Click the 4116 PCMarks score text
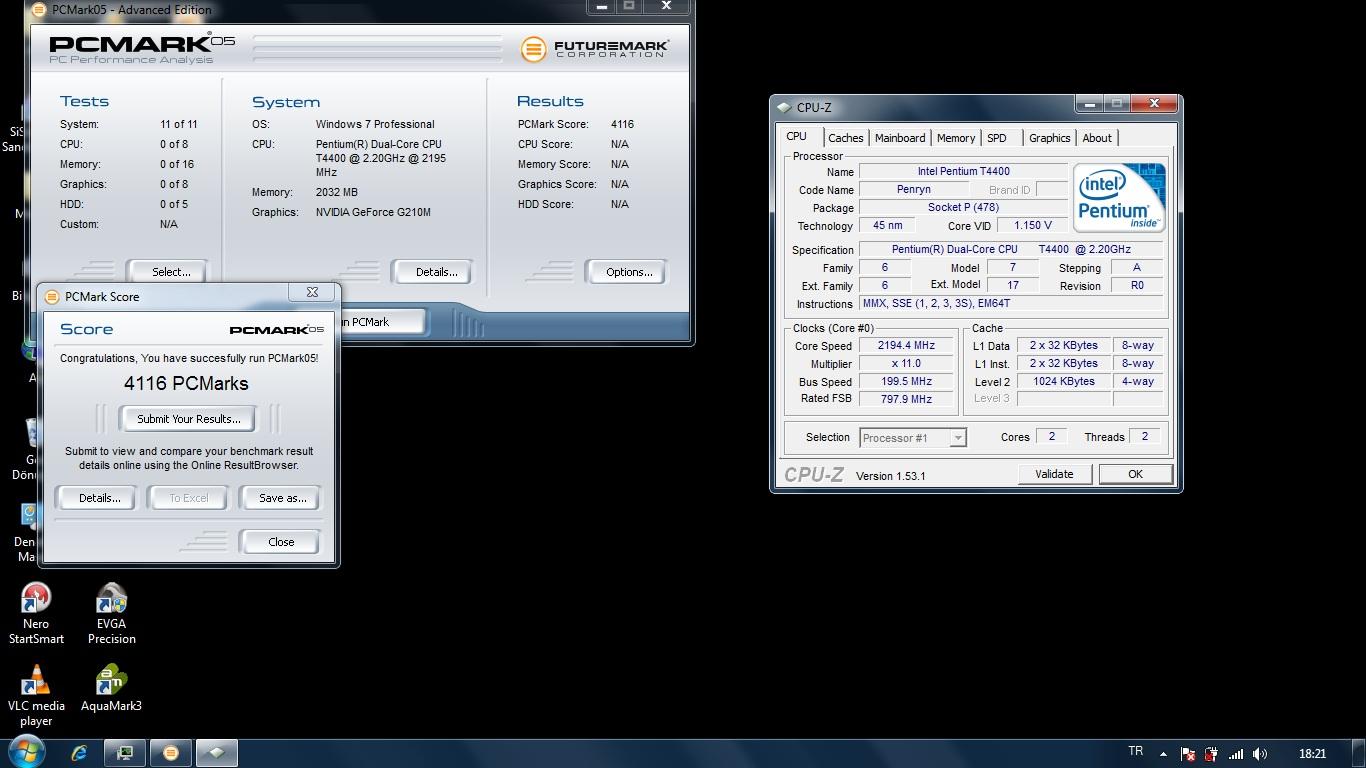This screenshot has height=768, width=1366. (187, 384)
